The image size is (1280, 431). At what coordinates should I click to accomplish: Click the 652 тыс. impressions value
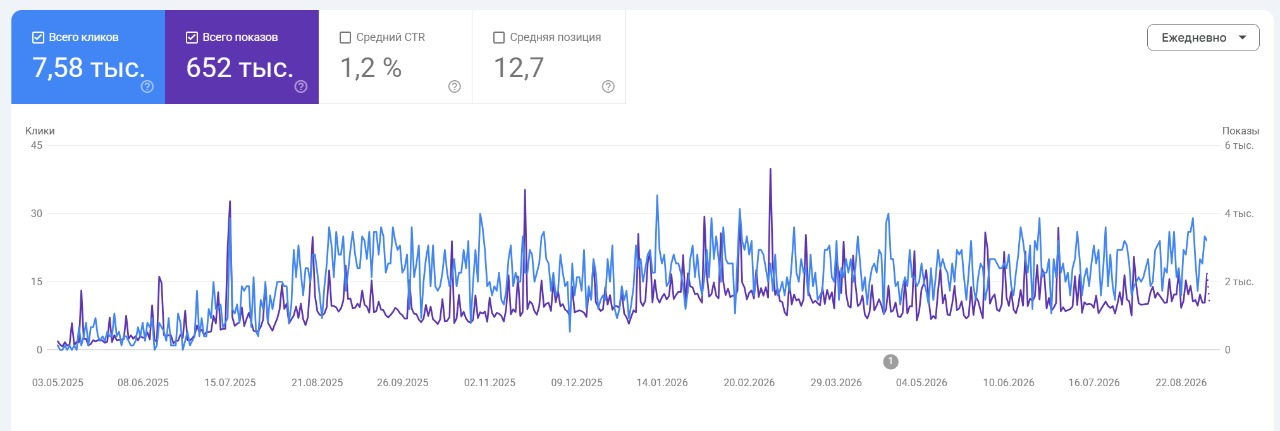coord(239,68)
